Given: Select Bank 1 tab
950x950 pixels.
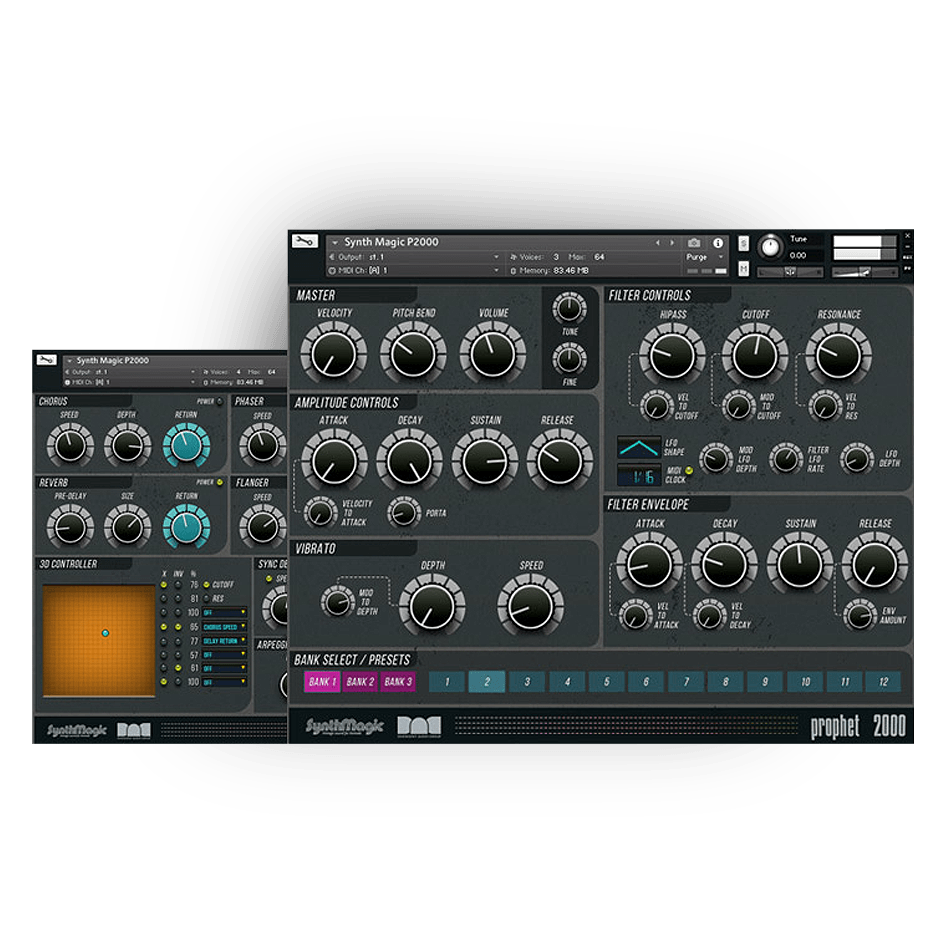Looking at the screenshot, I should click(x=322, y=682).
